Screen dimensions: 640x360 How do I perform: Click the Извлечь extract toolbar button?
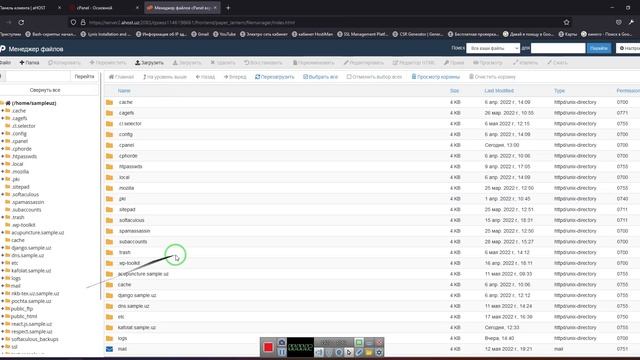(x=525, y=63)
